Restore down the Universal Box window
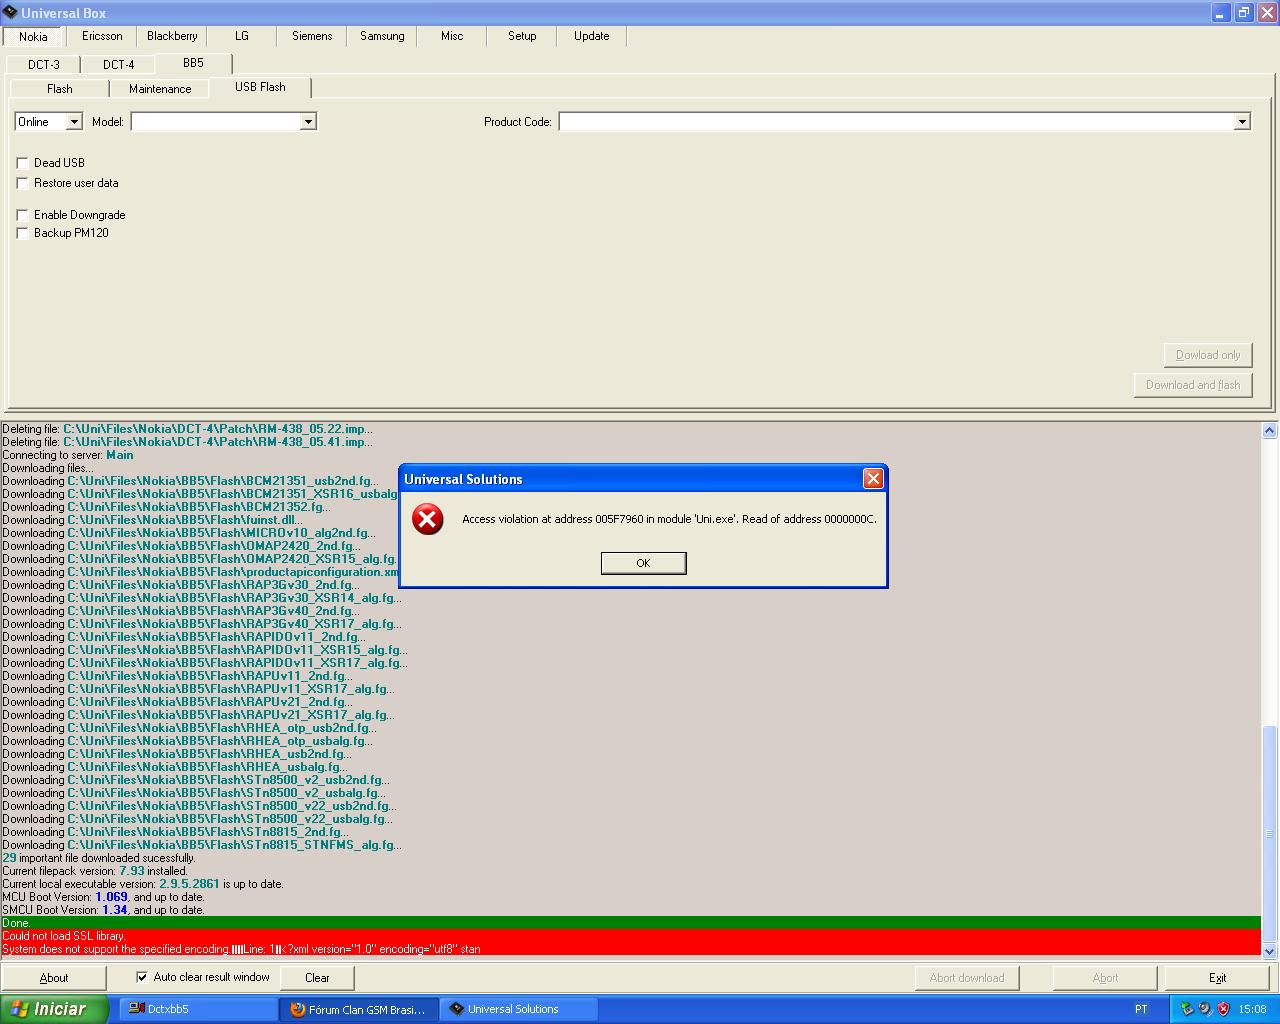 point(1244,13)
